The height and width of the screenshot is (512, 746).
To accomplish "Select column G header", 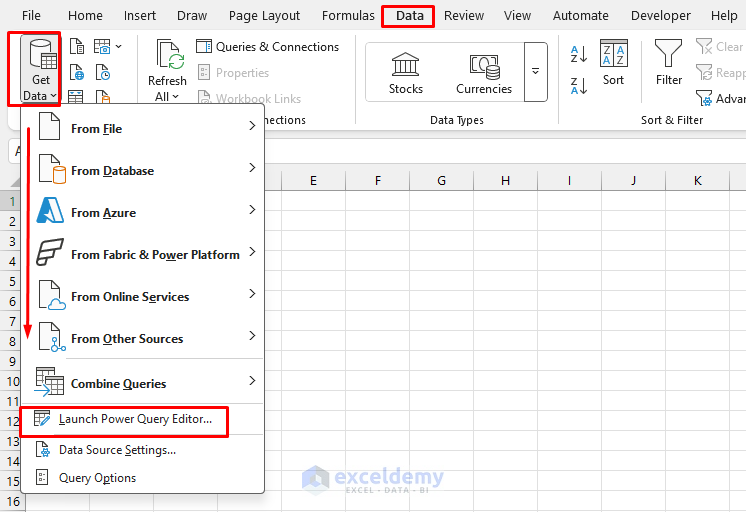I will (442, 181).
